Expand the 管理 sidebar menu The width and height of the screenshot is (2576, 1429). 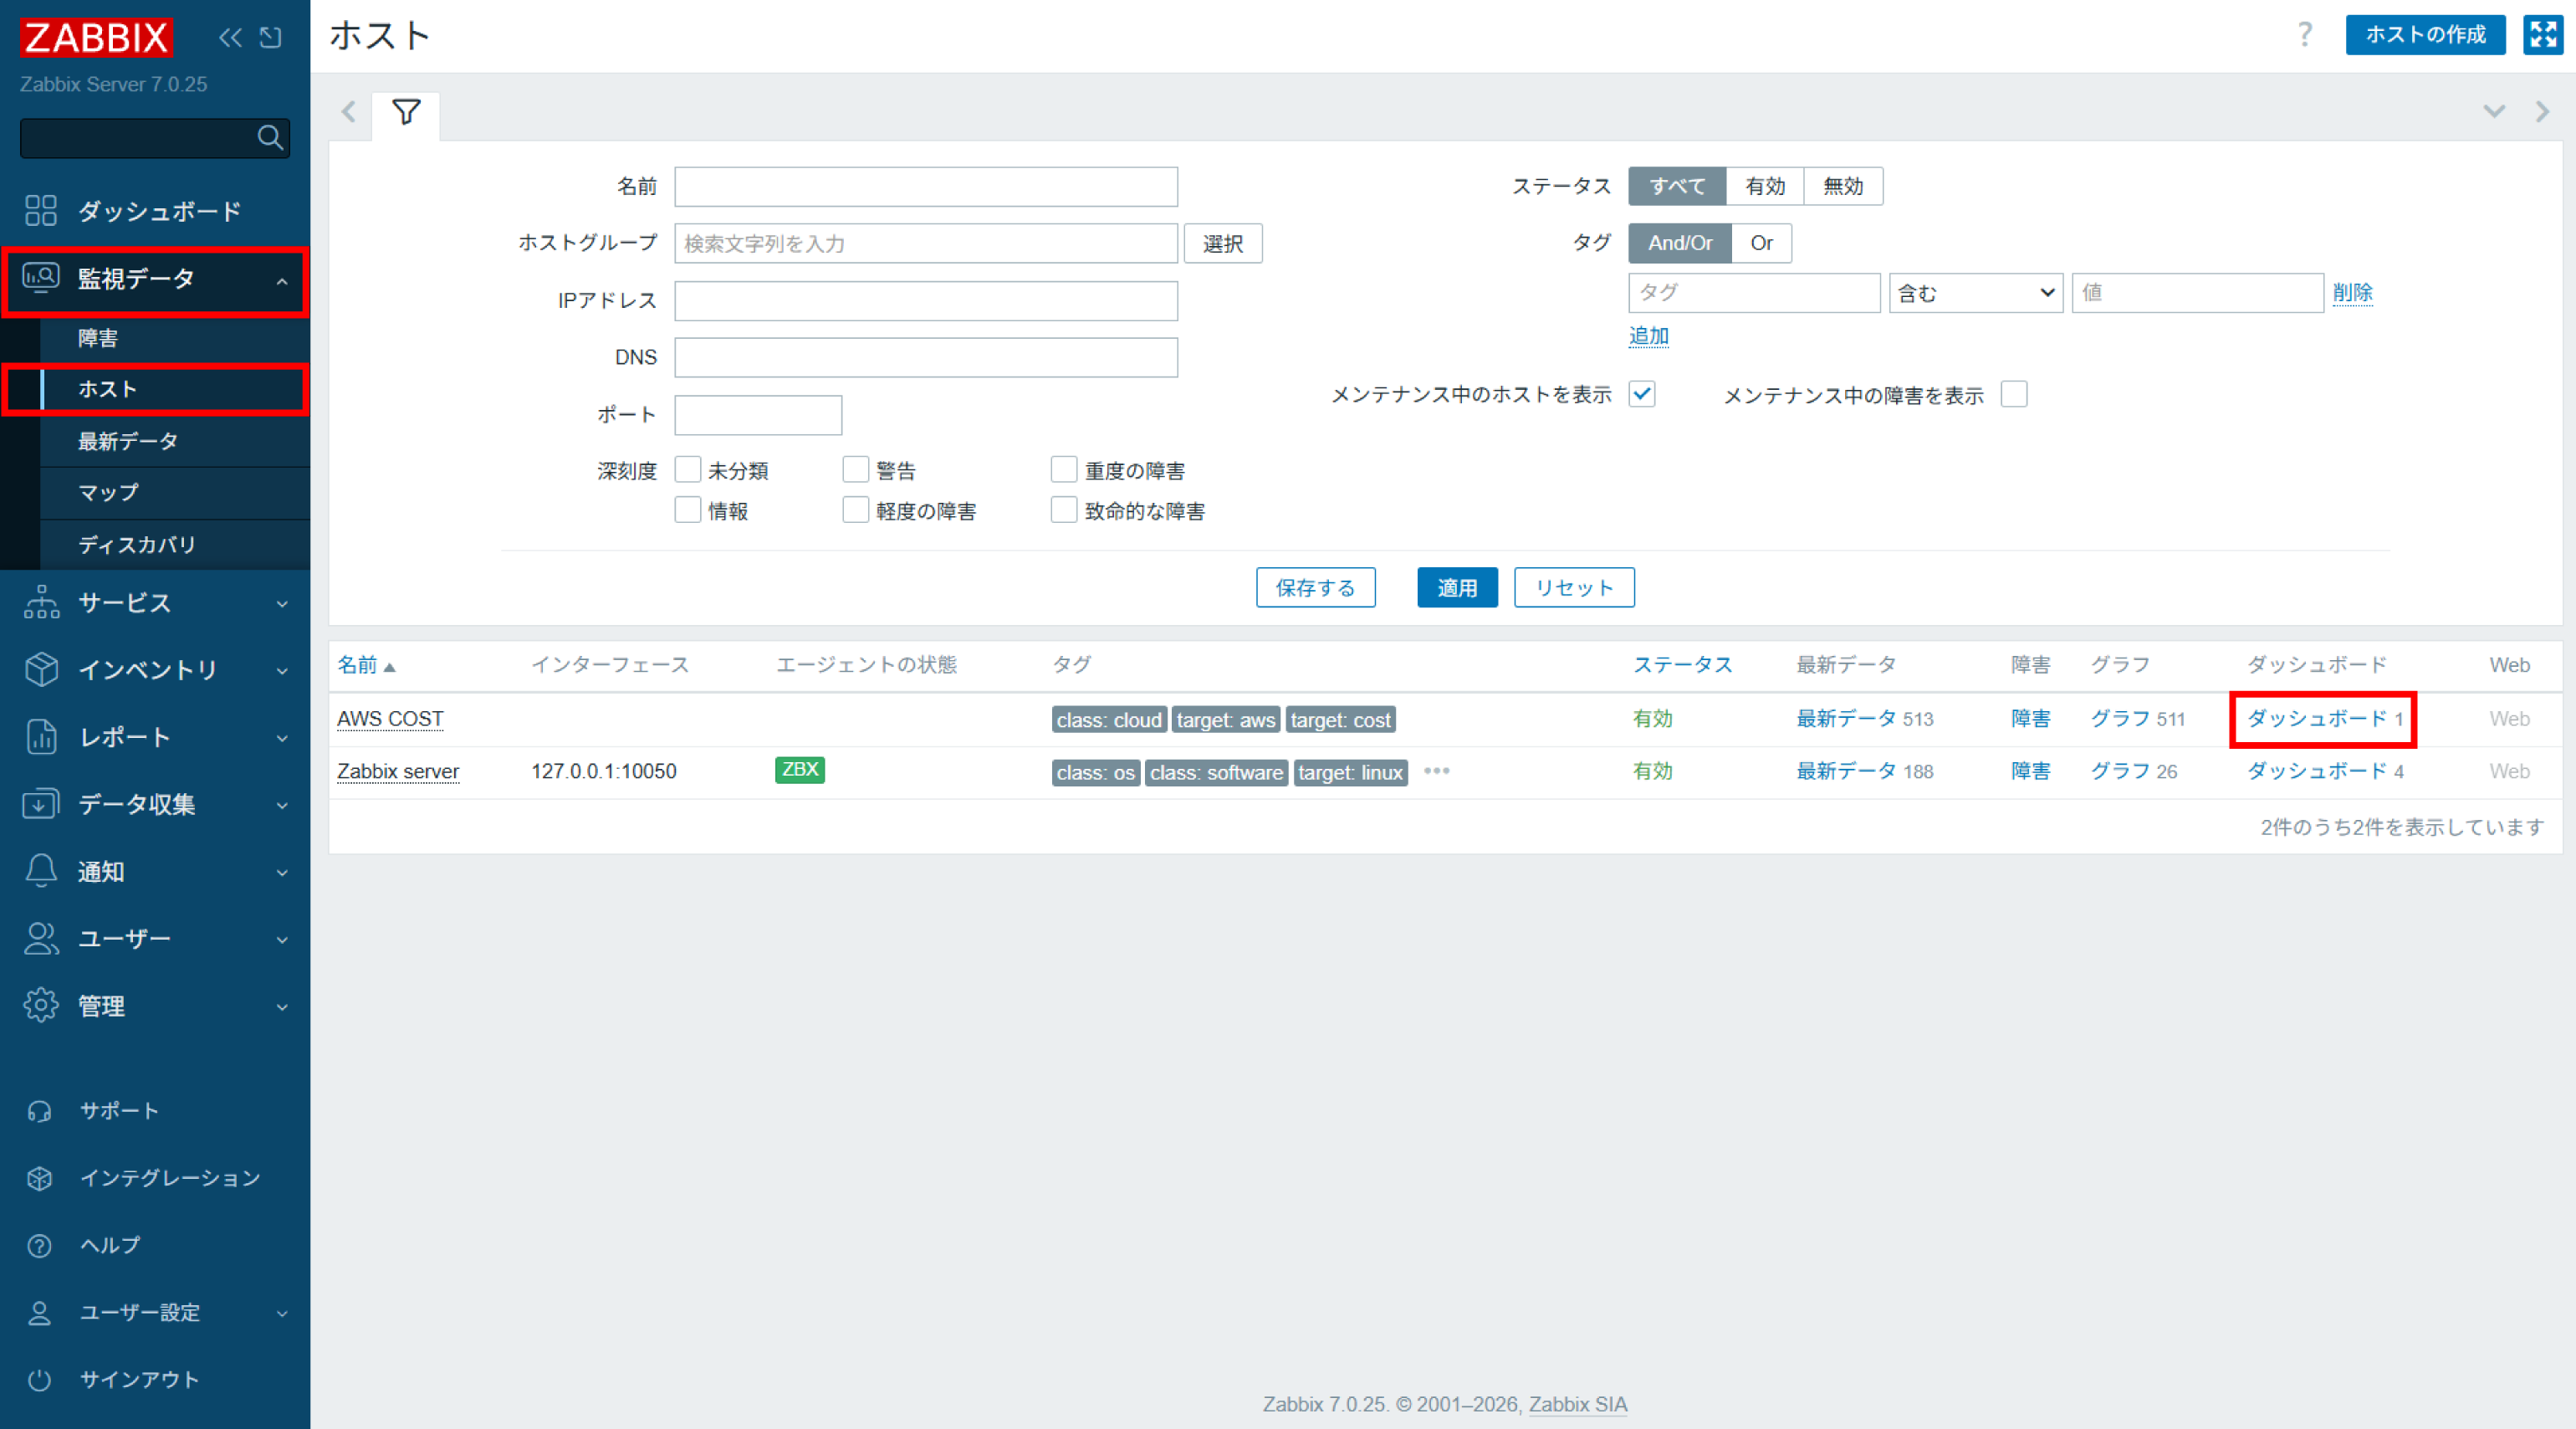[155, 1006]
